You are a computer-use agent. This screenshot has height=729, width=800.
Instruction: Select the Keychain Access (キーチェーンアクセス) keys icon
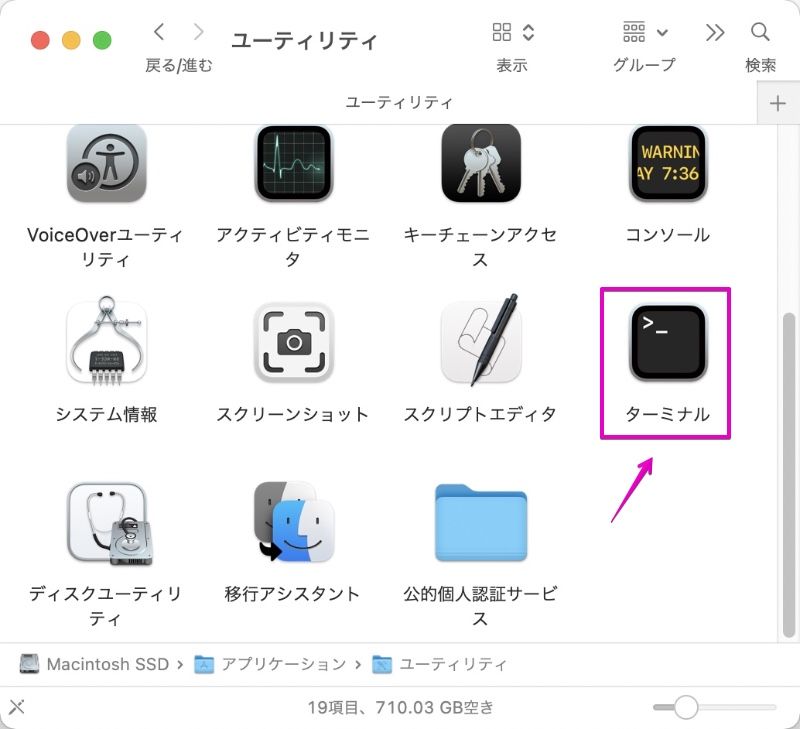pyautogui.click(x=481, y=163)
